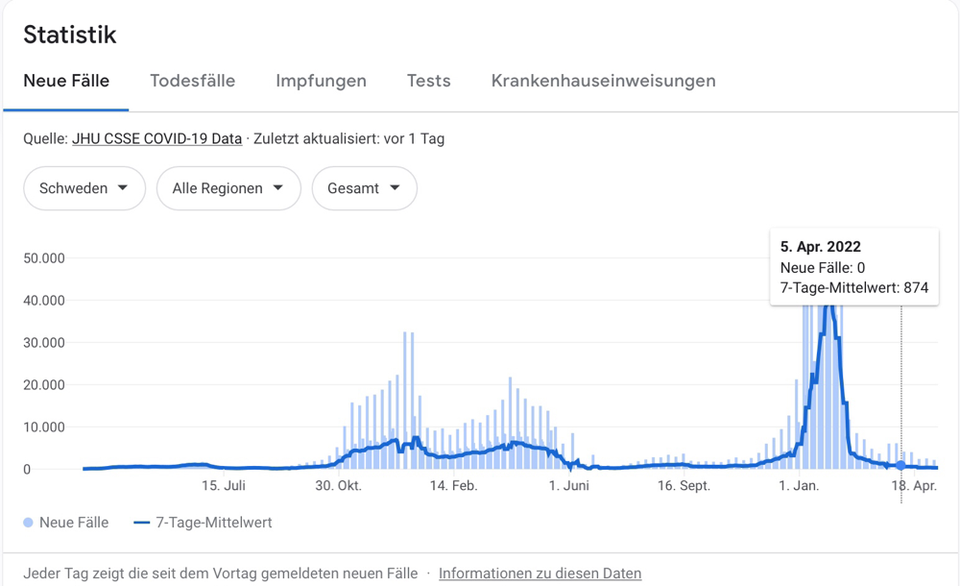Click the arrow icon beside Alle Regionen
Screen dimensions: 960x586
coord(278,187)
